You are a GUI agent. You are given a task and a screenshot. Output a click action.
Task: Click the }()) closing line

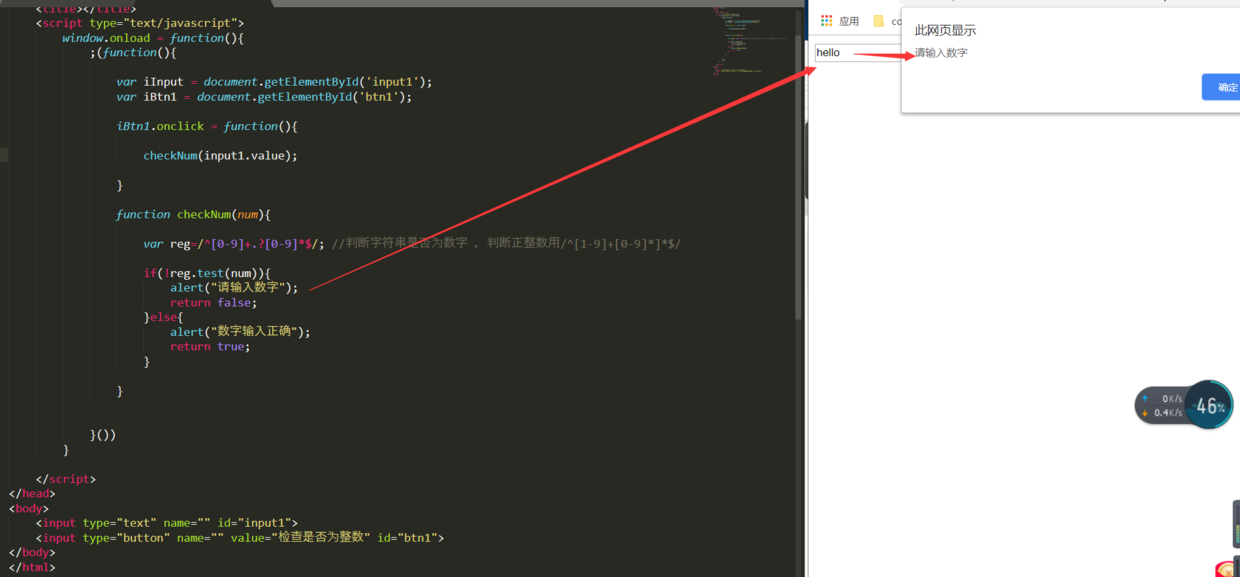point(103,435)
